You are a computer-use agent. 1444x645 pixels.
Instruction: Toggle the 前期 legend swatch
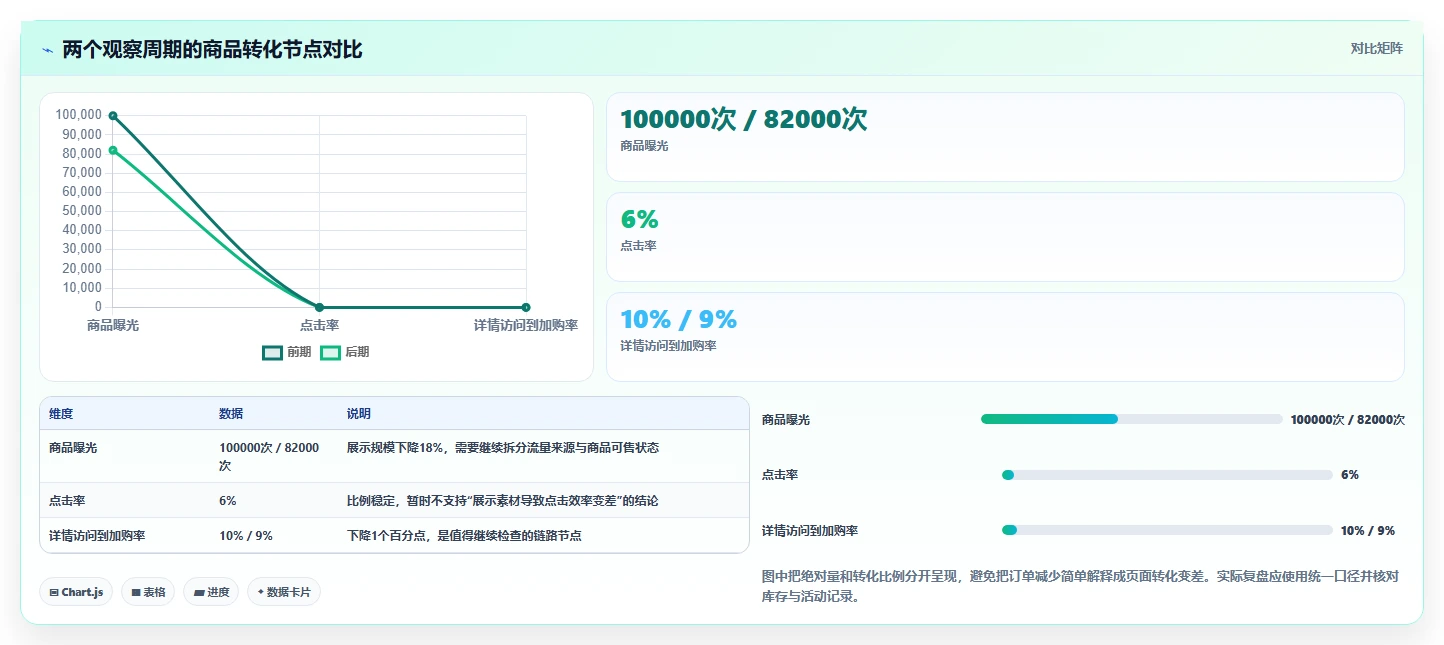272,352
